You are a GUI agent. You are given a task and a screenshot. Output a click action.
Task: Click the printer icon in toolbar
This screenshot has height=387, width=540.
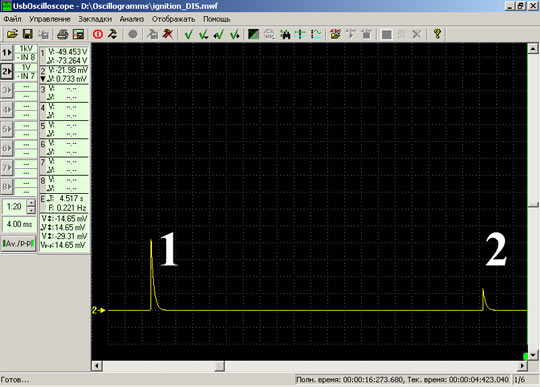(62, 34)
